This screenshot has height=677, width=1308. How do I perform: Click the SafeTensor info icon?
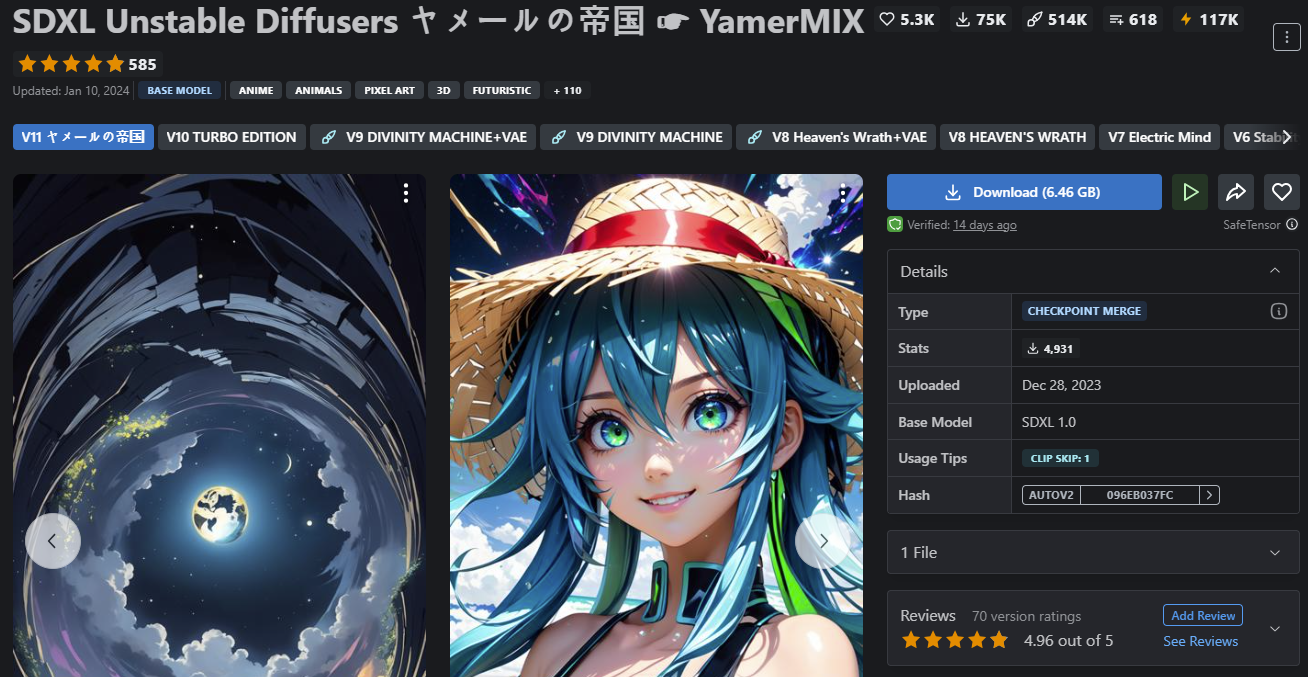[1292, 225]
